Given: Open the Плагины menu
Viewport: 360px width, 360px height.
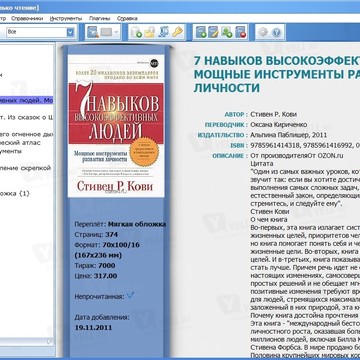Looking at the screenshot, I should 100,18.
